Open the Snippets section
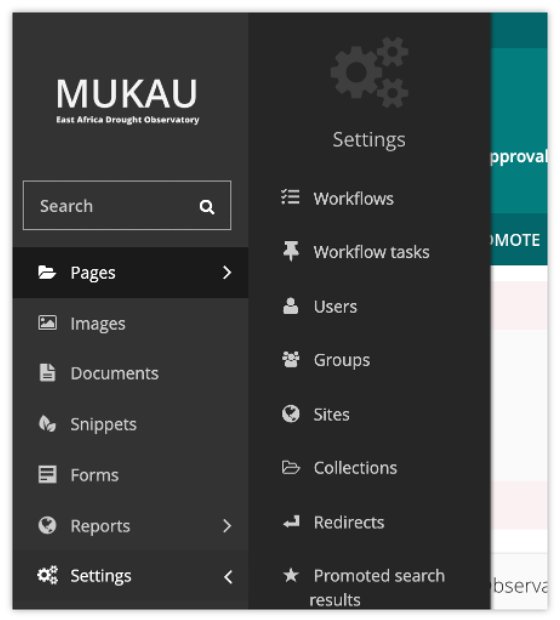560x620 pixels. click(x=131, y=424)
